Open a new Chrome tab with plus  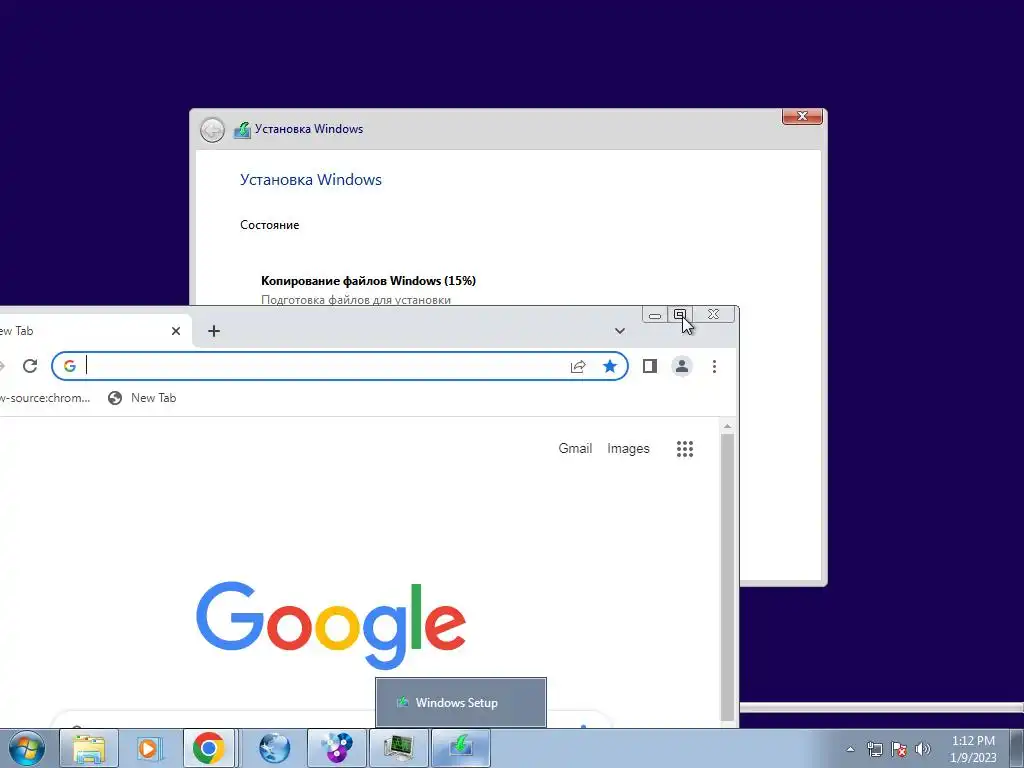coord(214,331)
